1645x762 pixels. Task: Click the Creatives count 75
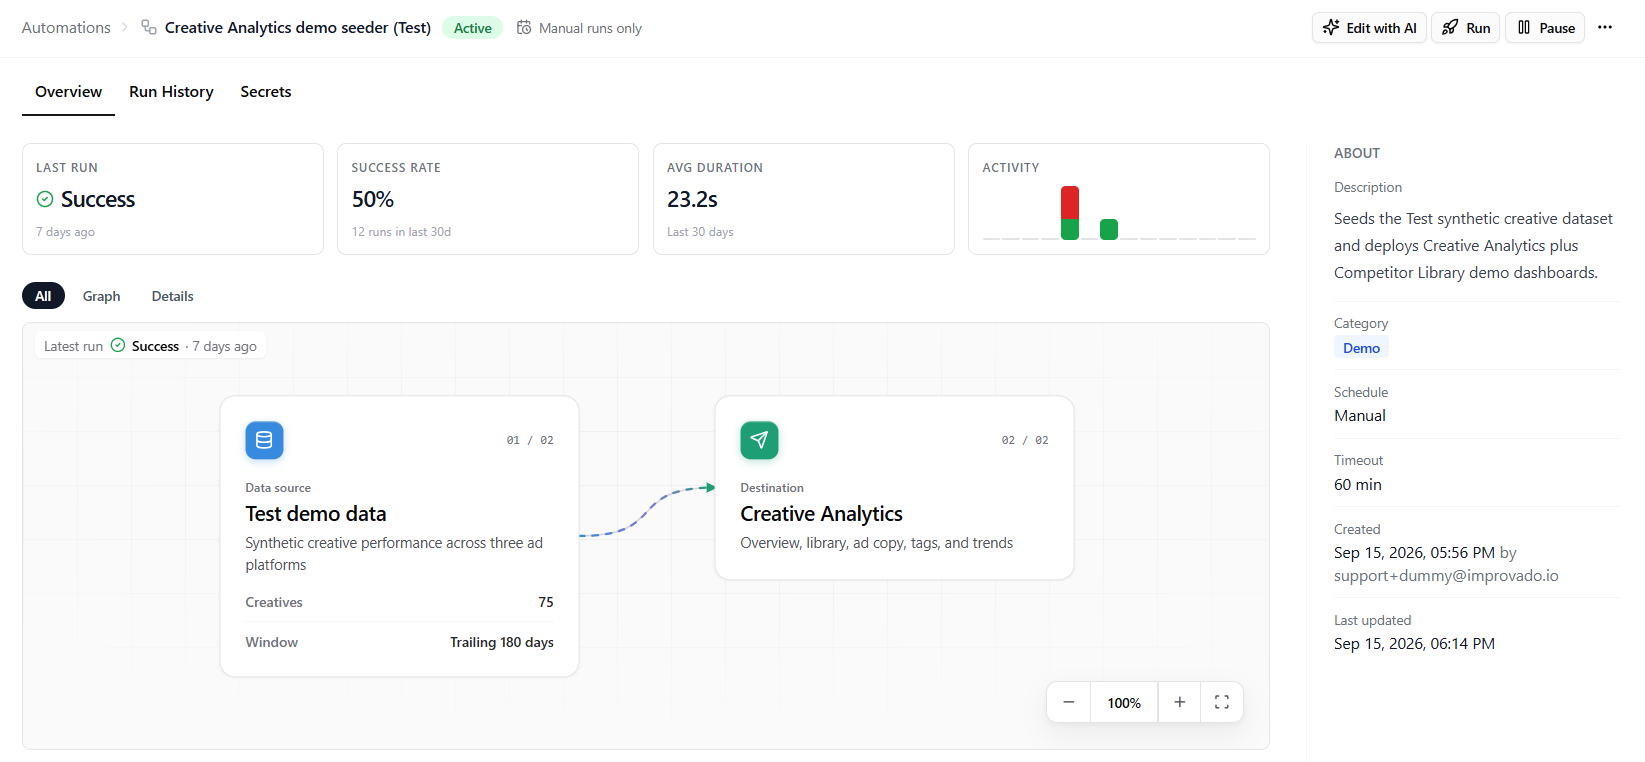tap(546, 602)
